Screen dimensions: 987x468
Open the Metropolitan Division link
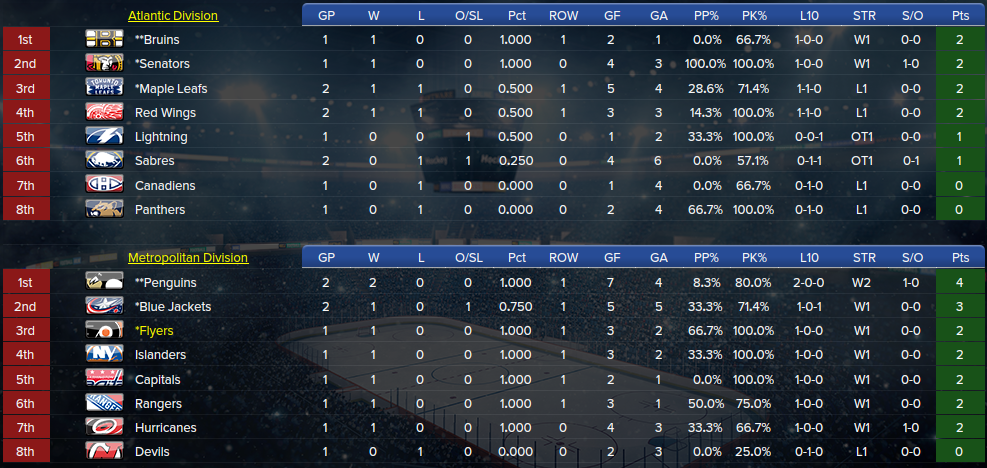188,258
